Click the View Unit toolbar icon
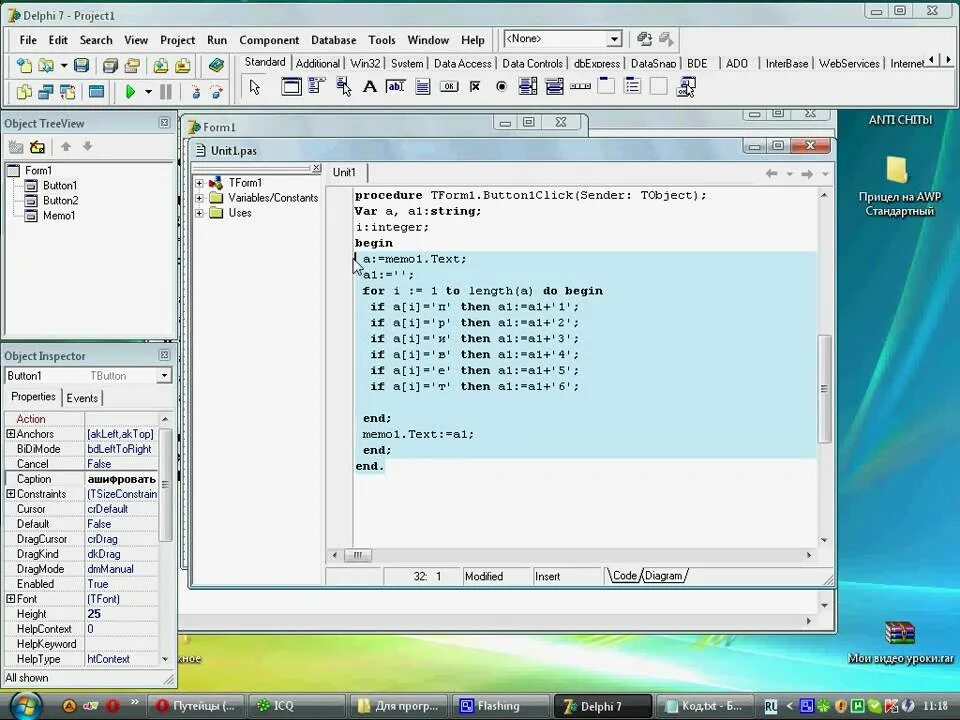 (24, 92)
